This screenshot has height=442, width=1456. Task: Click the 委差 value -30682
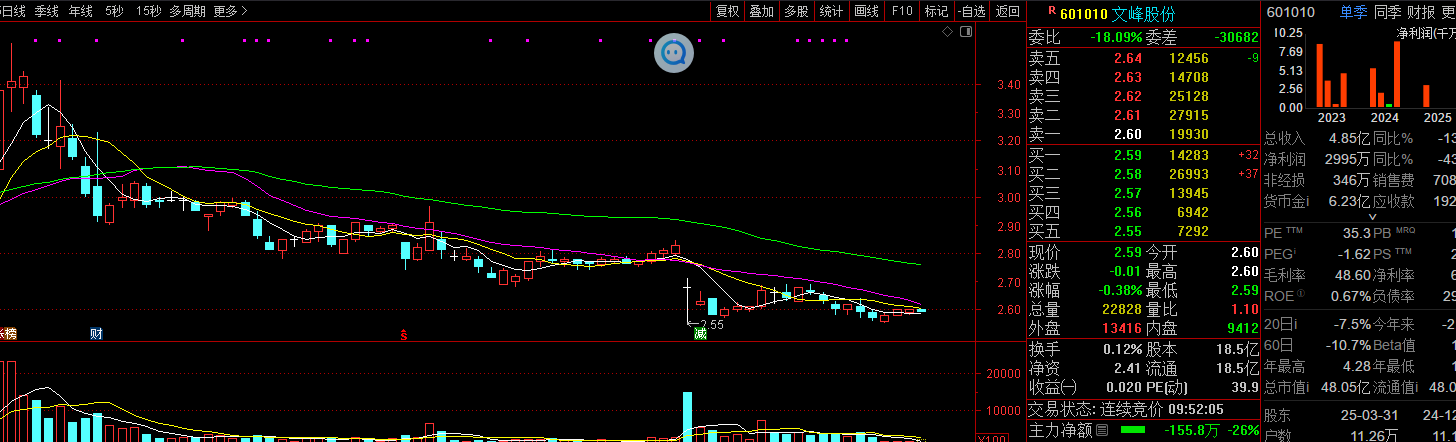[1235, 36]
